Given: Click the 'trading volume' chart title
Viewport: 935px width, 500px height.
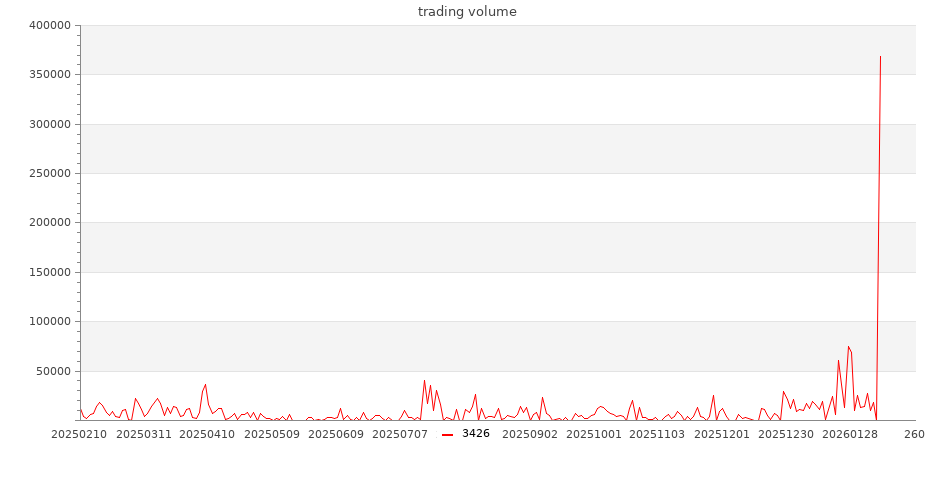Looking at the screenshot, I should (x=467, y=12).
